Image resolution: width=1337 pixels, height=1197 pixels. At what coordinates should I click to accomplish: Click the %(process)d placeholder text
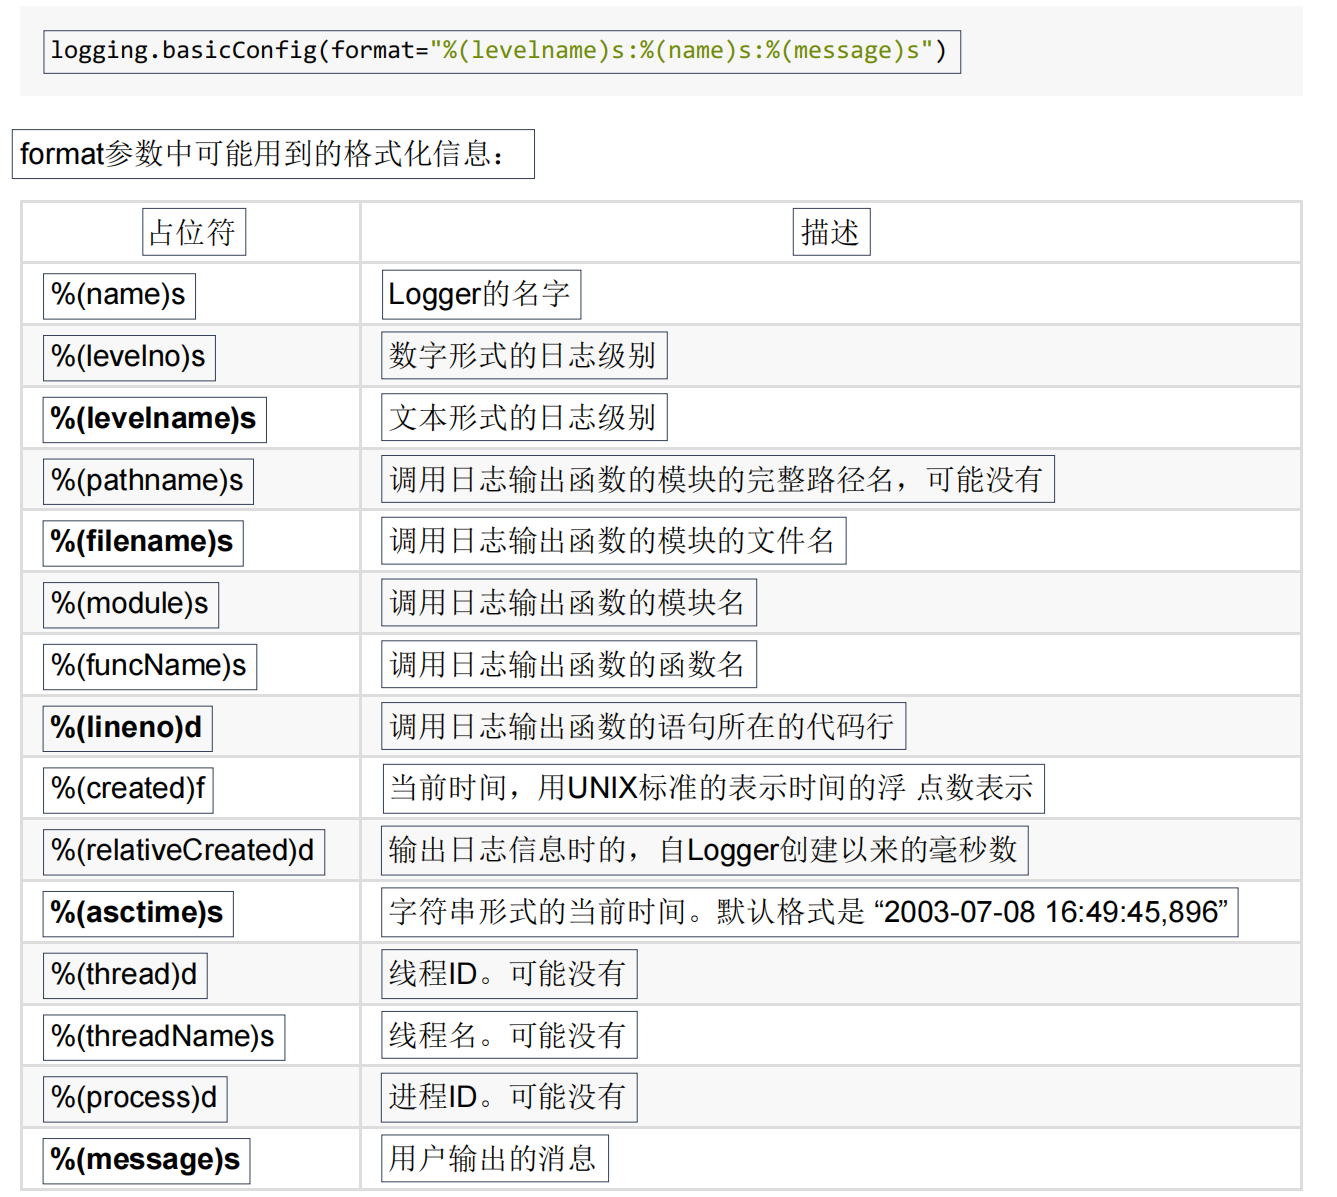135,1098
